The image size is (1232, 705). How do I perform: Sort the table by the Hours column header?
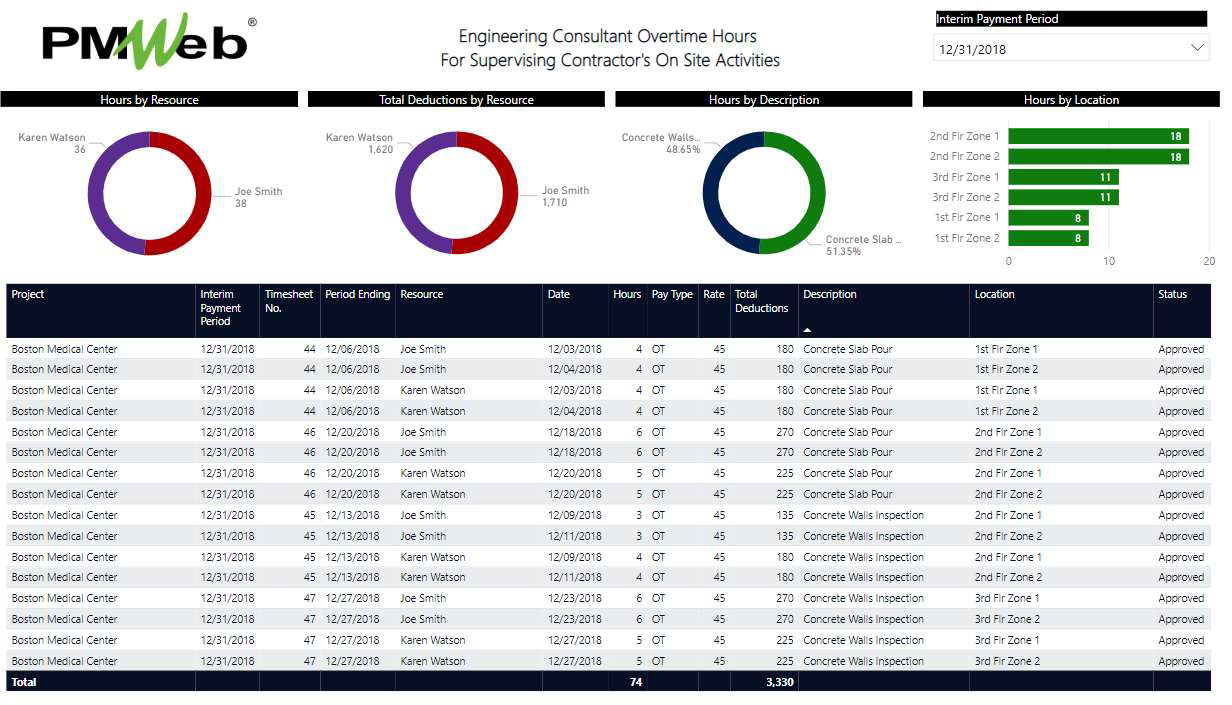627,294
